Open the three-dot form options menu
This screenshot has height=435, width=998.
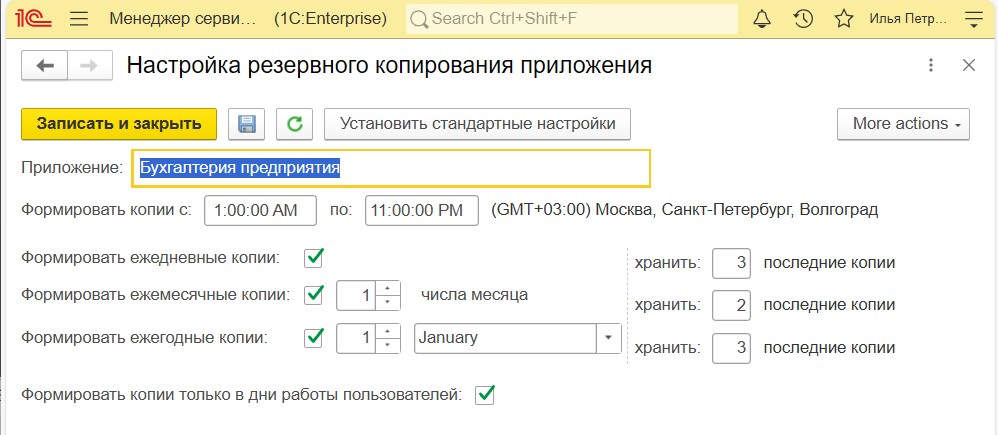[931, 66]
